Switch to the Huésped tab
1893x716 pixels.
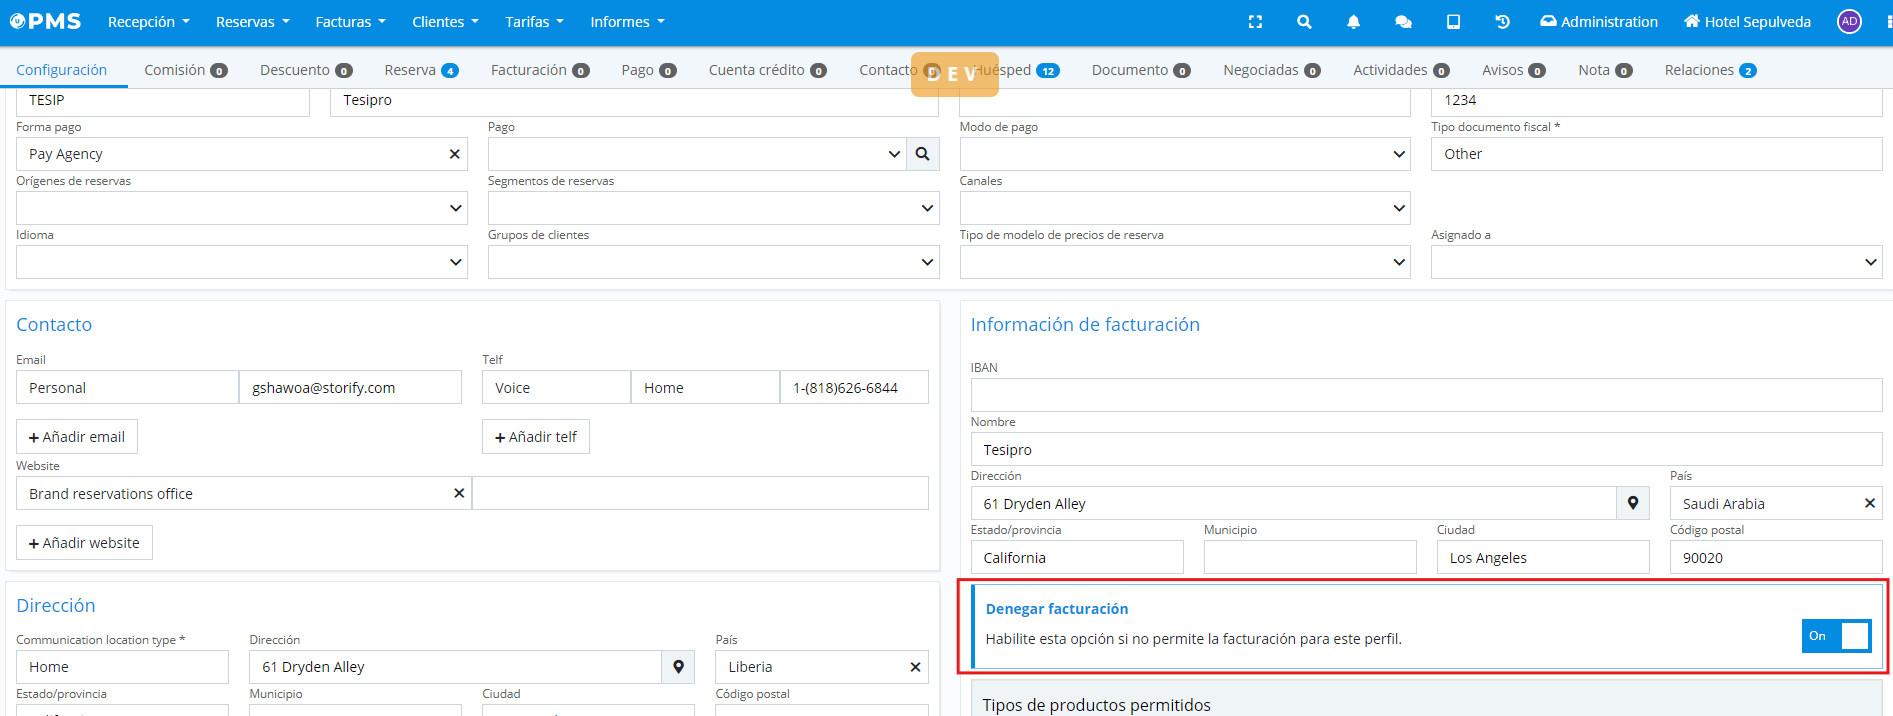[x=1017, y=70]
